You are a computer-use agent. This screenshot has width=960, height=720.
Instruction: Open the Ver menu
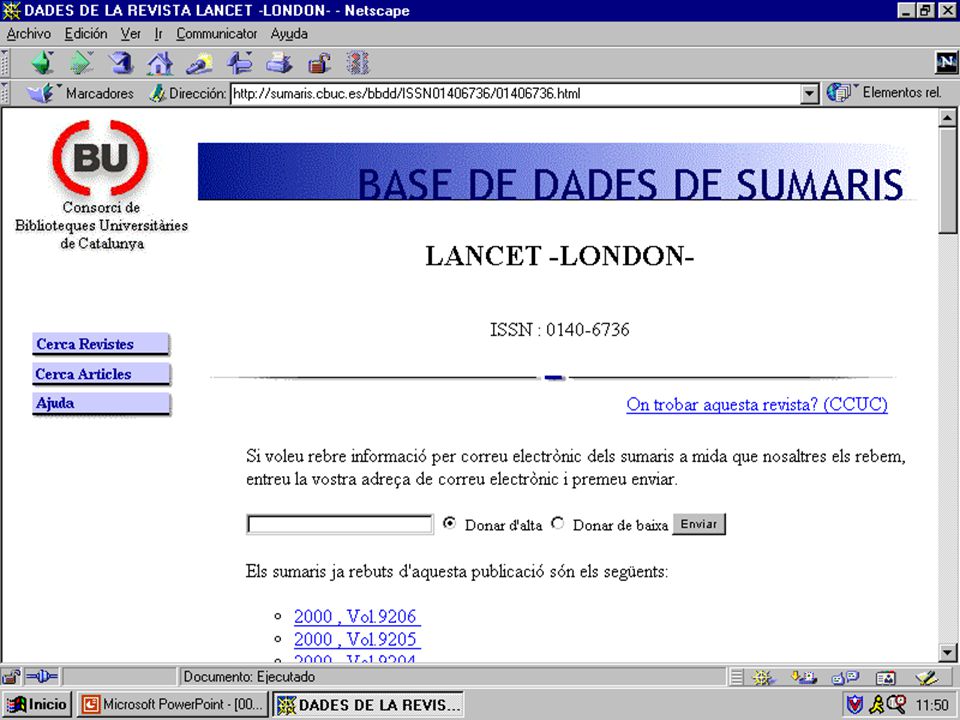130,34
